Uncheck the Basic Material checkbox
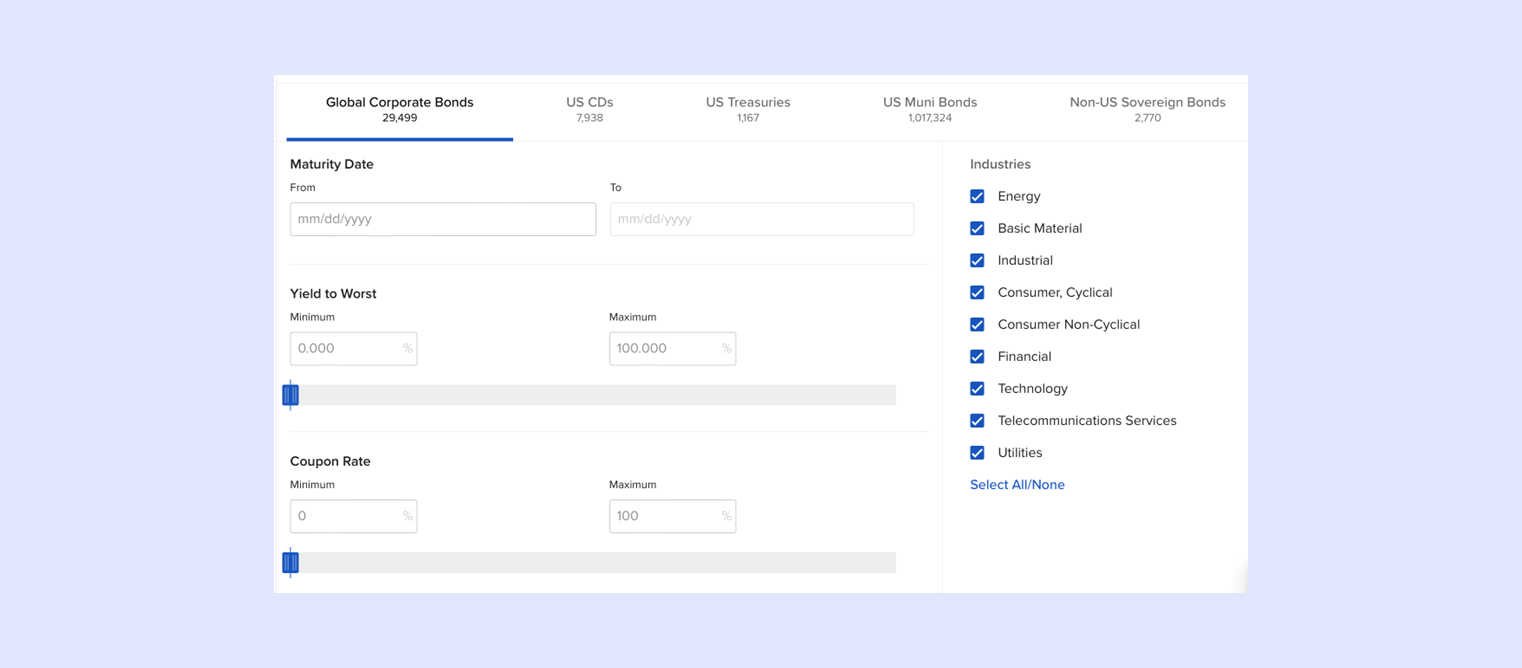 [x=977, y=229]
